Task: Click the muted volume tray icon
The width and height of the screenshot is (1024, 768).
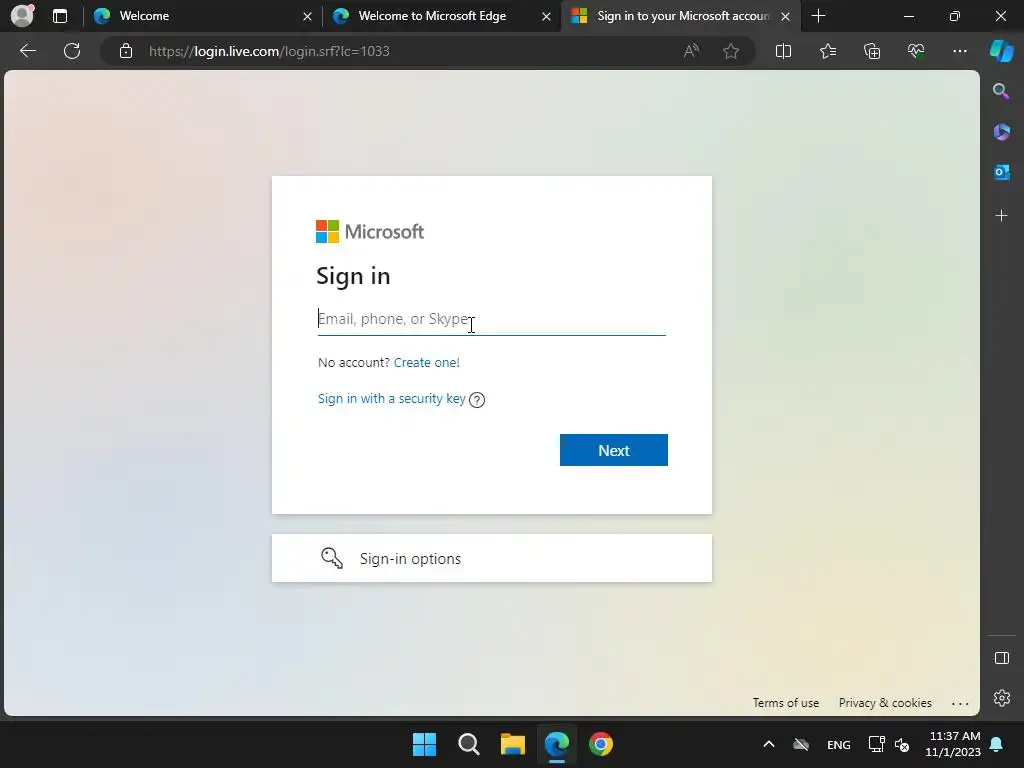Action: (x=902, y=744)
